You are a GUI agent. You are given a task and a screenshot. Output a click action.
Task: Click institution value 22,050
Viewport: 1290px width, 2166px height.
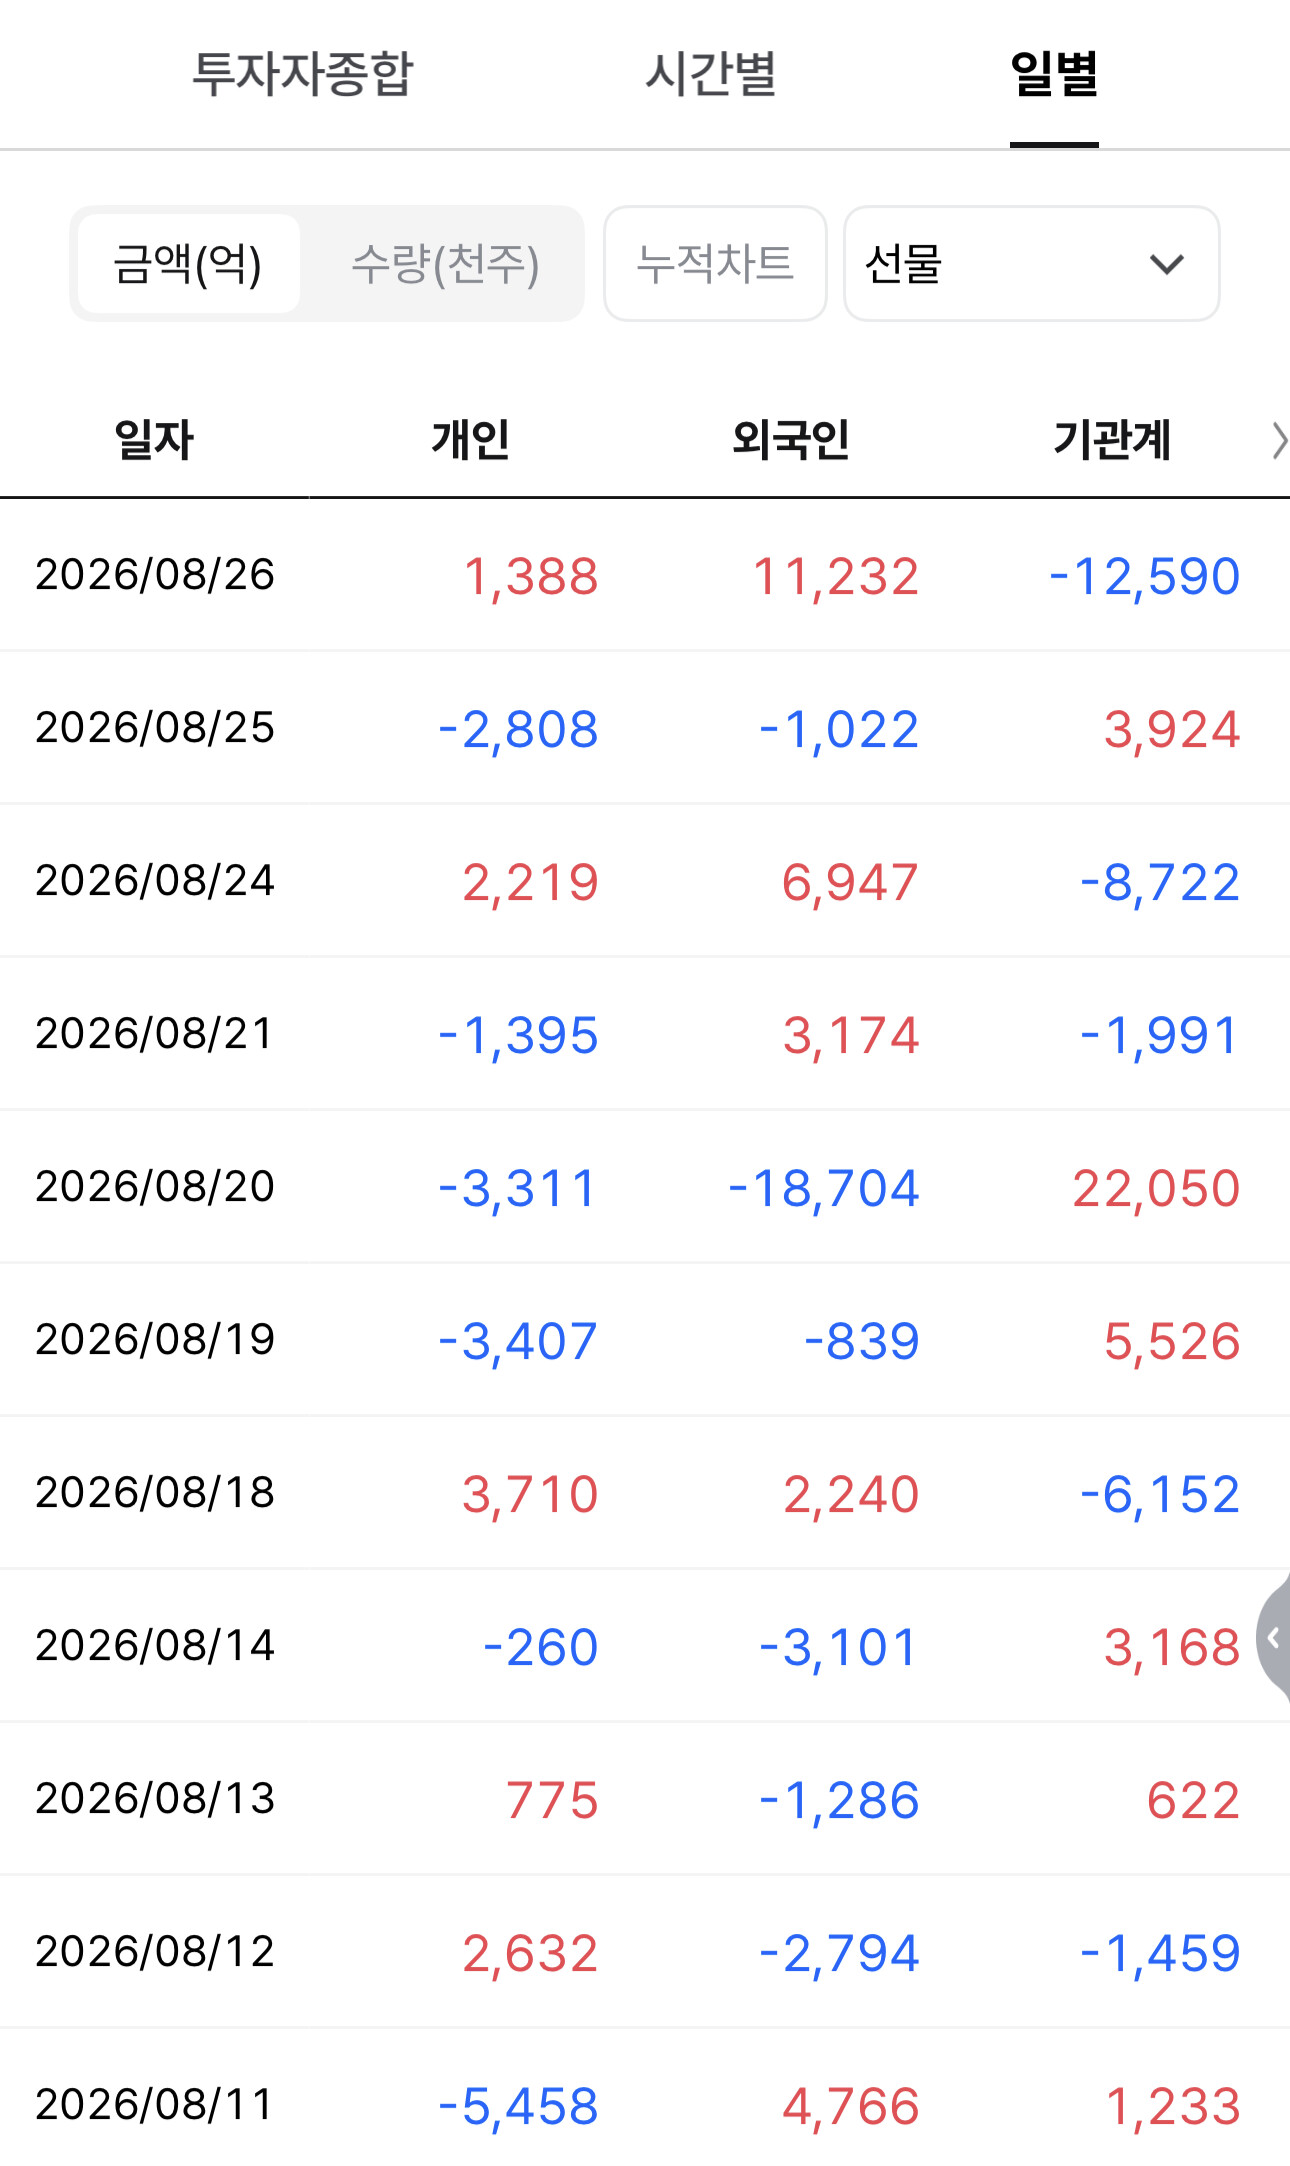pos(1156,1189)
